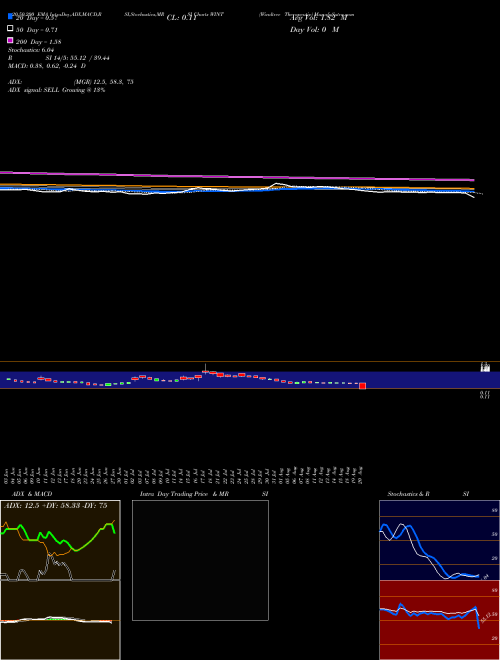The width and height of the screenshot is (500, 660).
Task: Click the white 50 Day EMA legend swatch
Action: 10,28
